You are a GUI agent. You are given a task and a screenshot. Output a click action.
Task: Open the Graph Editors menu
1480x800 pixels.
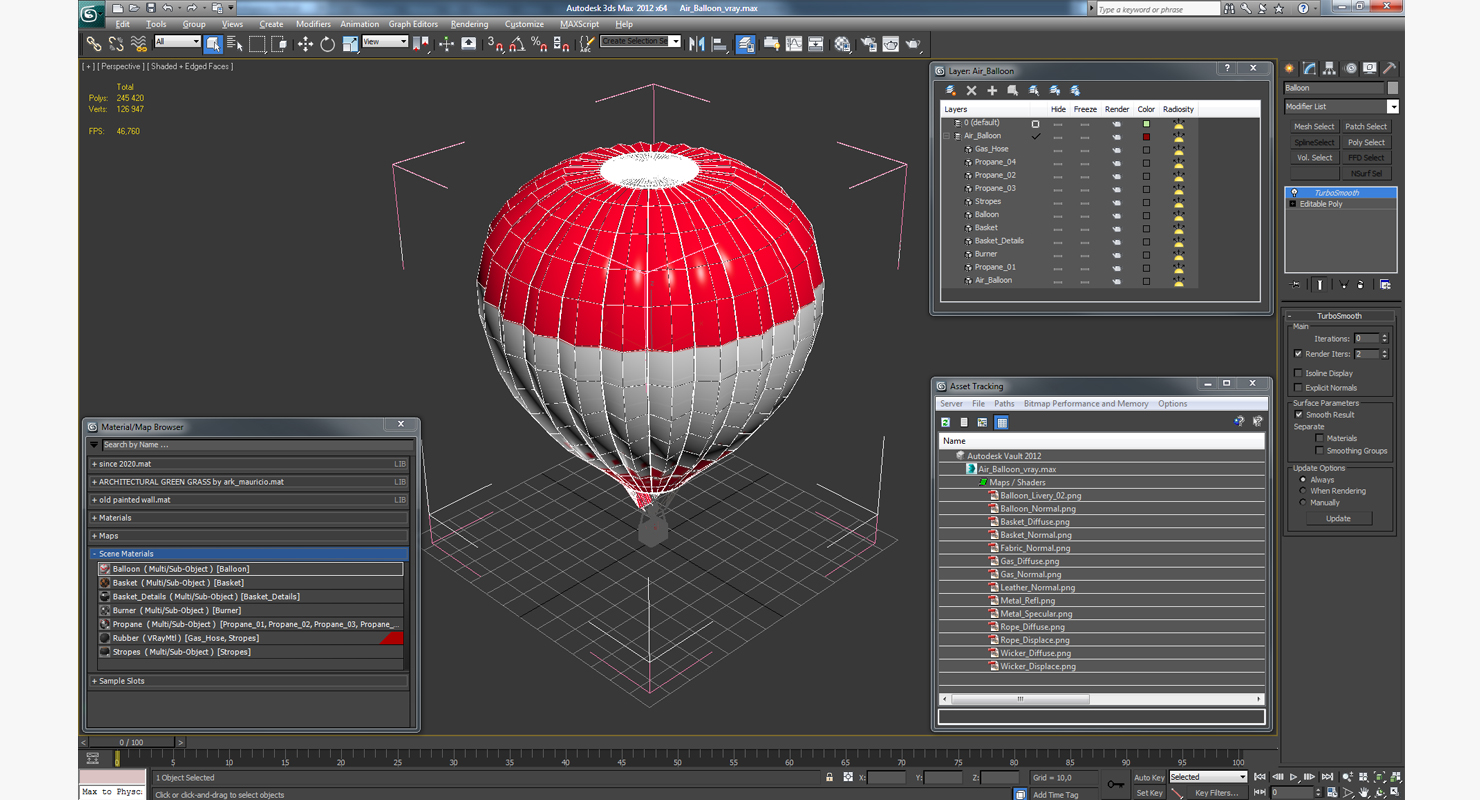click(x=413, y=24)
